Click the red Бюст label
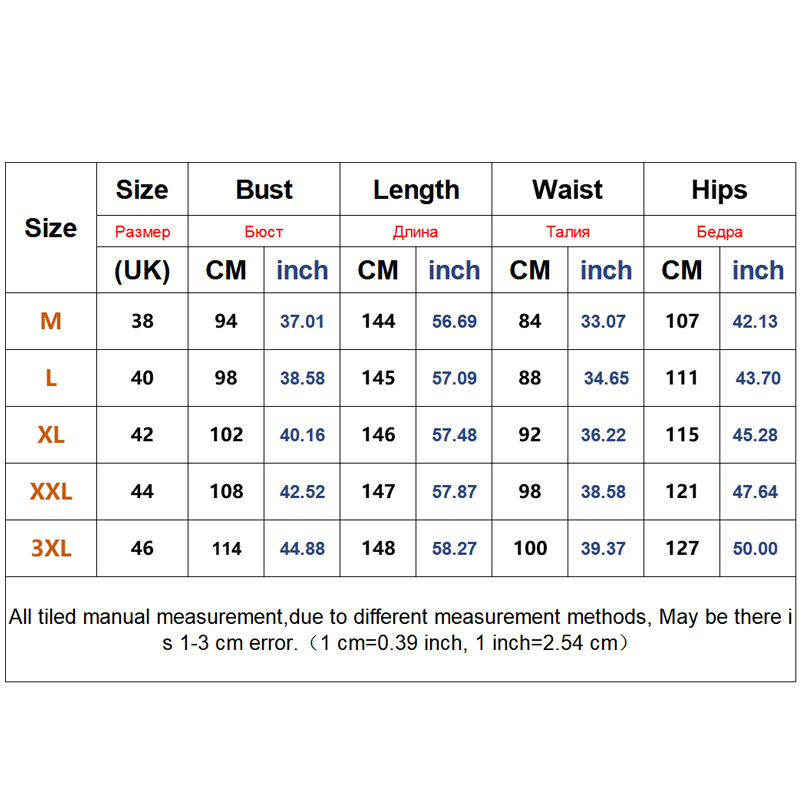Screen dimensions: 800x800 click(264, 232)
